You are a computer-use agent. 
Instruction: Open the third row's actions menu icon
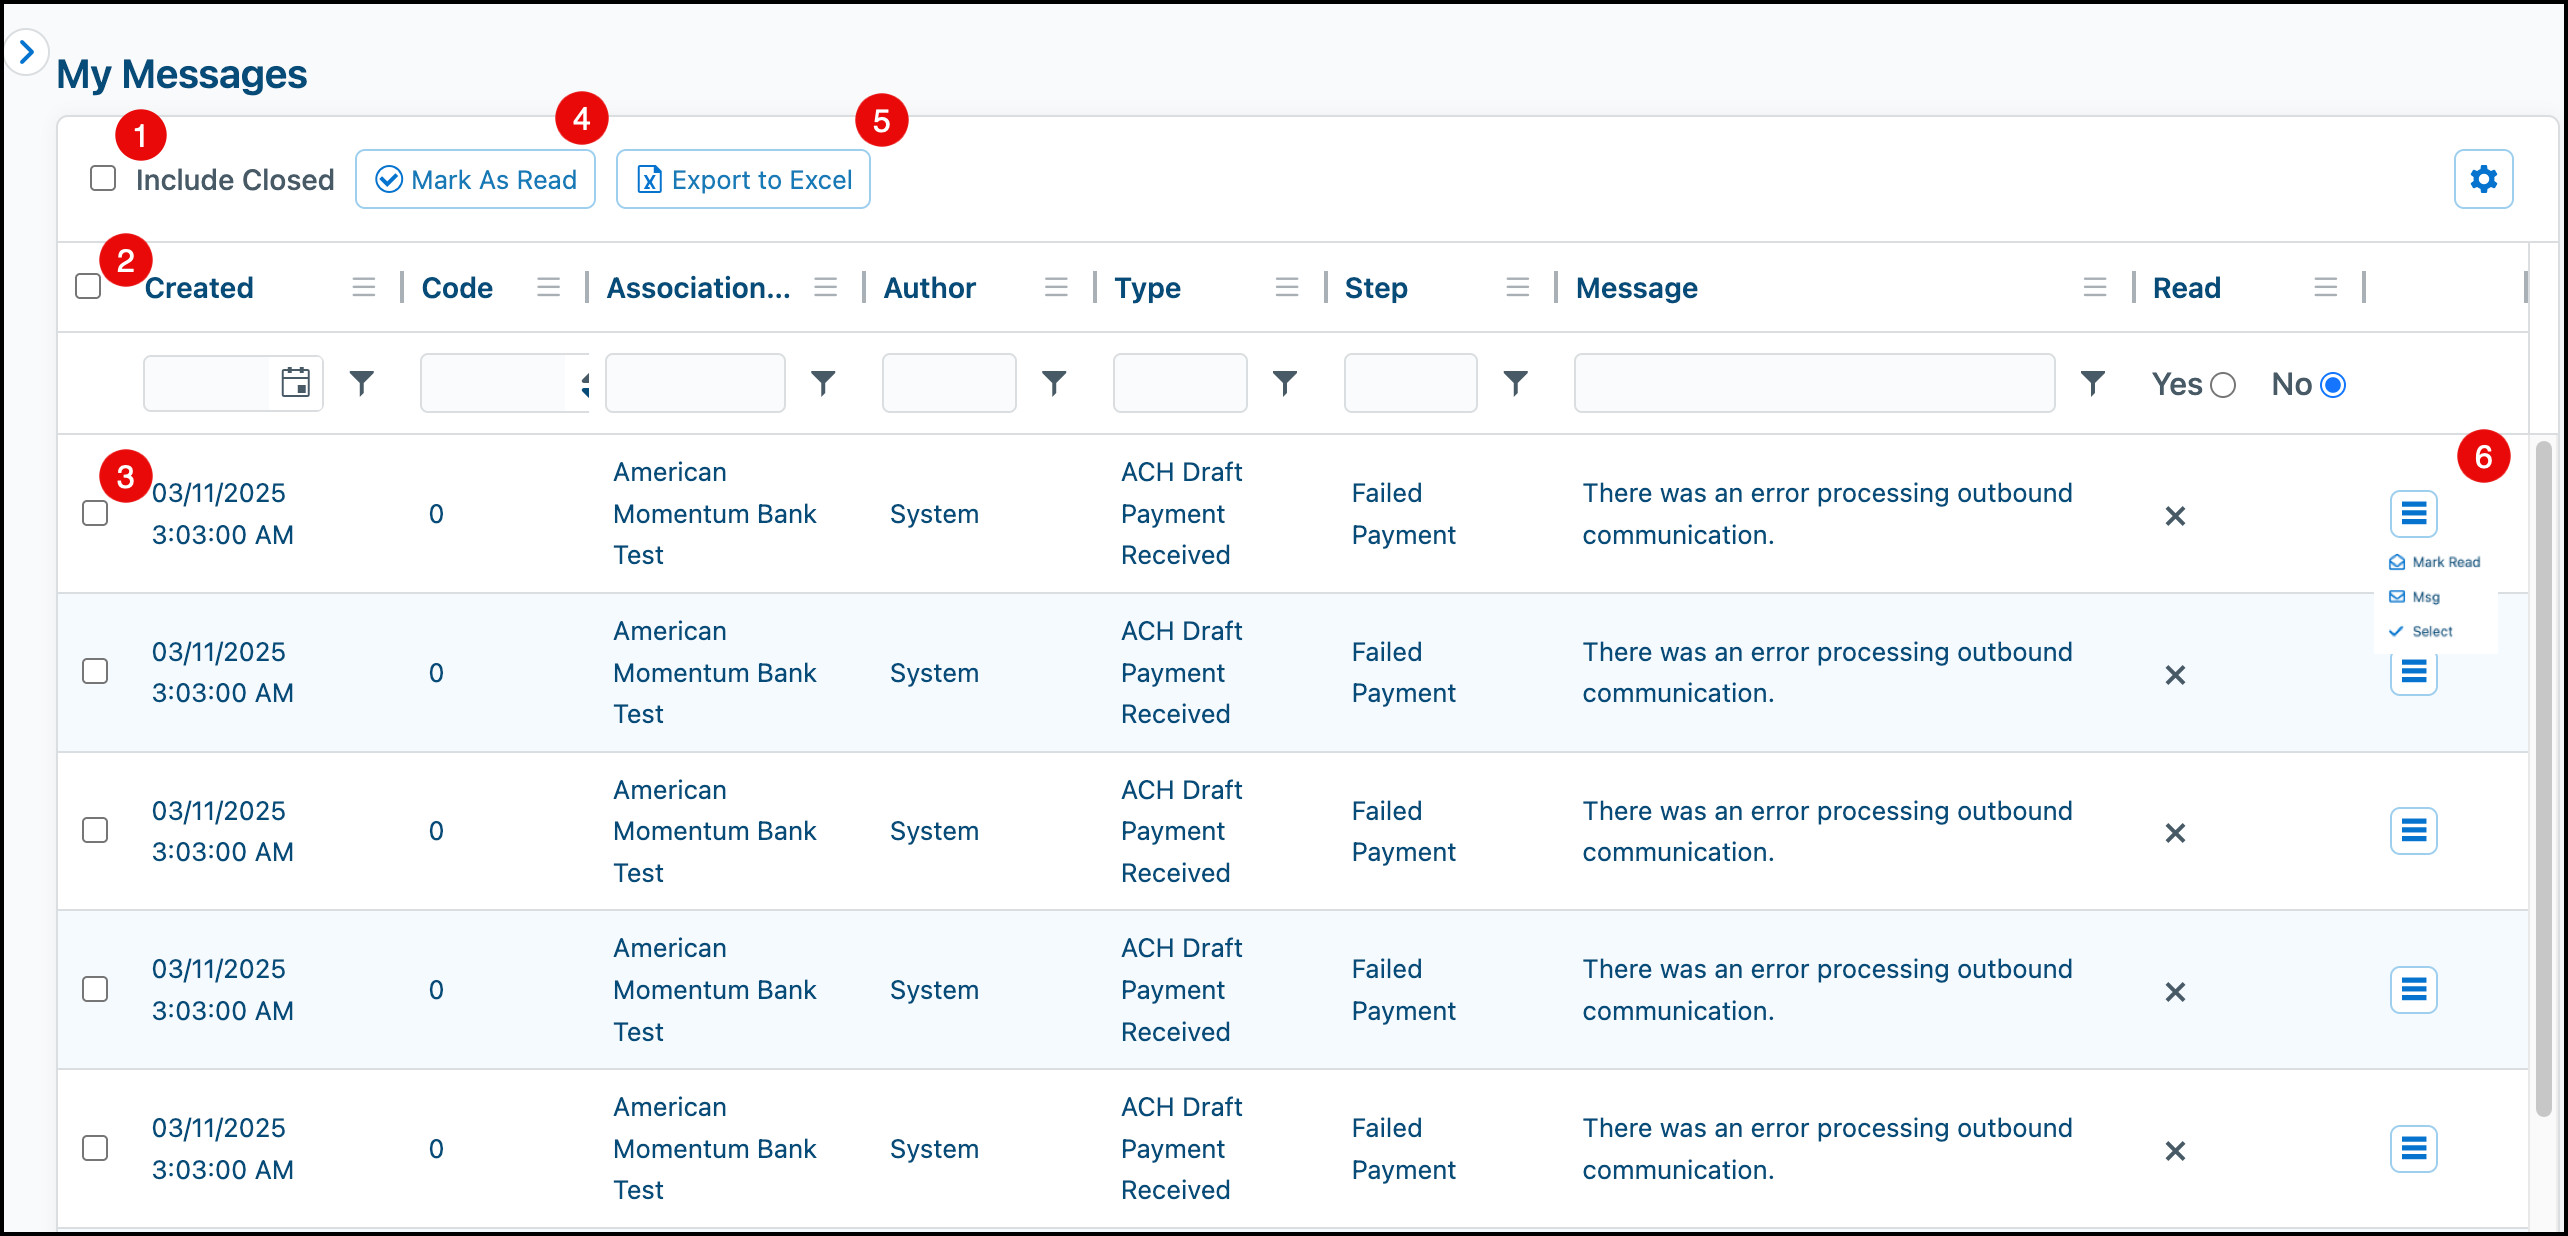[2413, 831]
